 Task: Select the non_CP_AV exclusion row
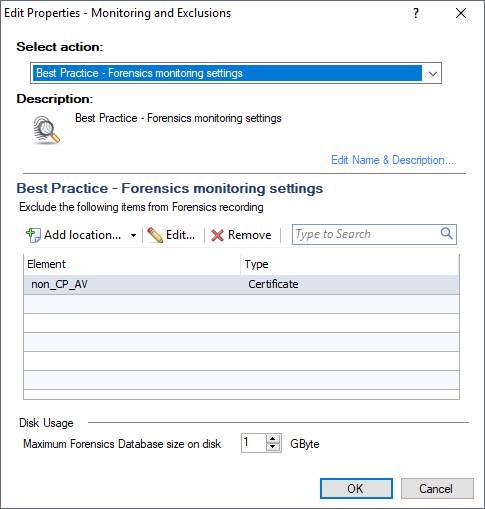tap(241, 284)
